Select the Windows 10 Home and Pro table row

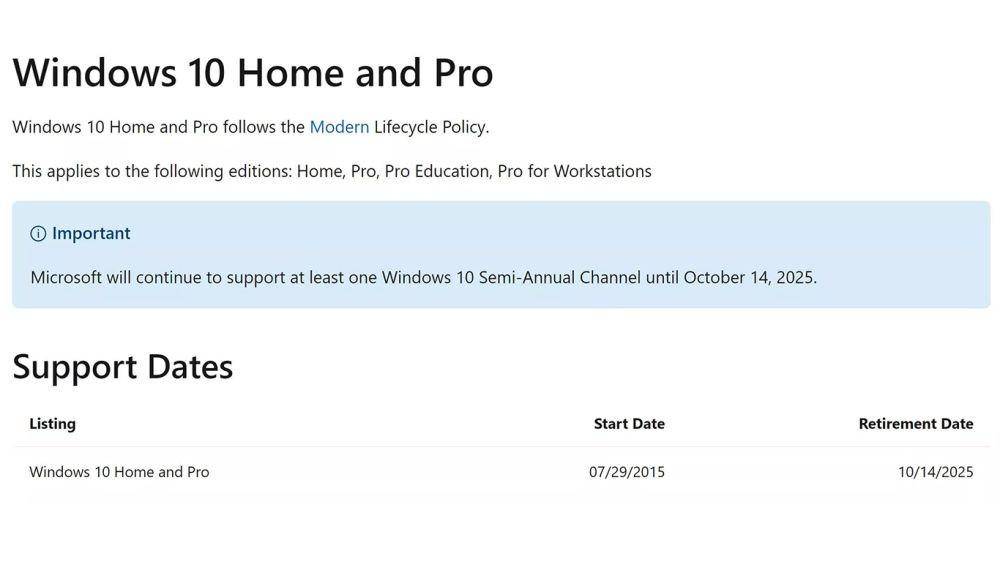coord(501,472)
